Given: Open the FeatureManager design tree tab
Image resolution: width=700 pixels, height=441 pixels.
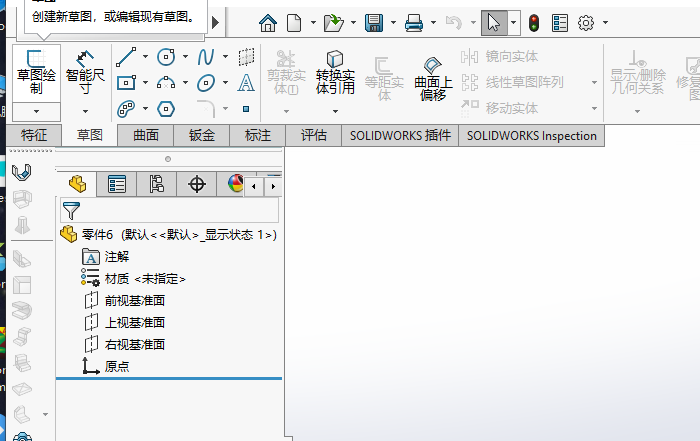Looking at the screenshot, I should pyautogui.click(x=77, y=184).
